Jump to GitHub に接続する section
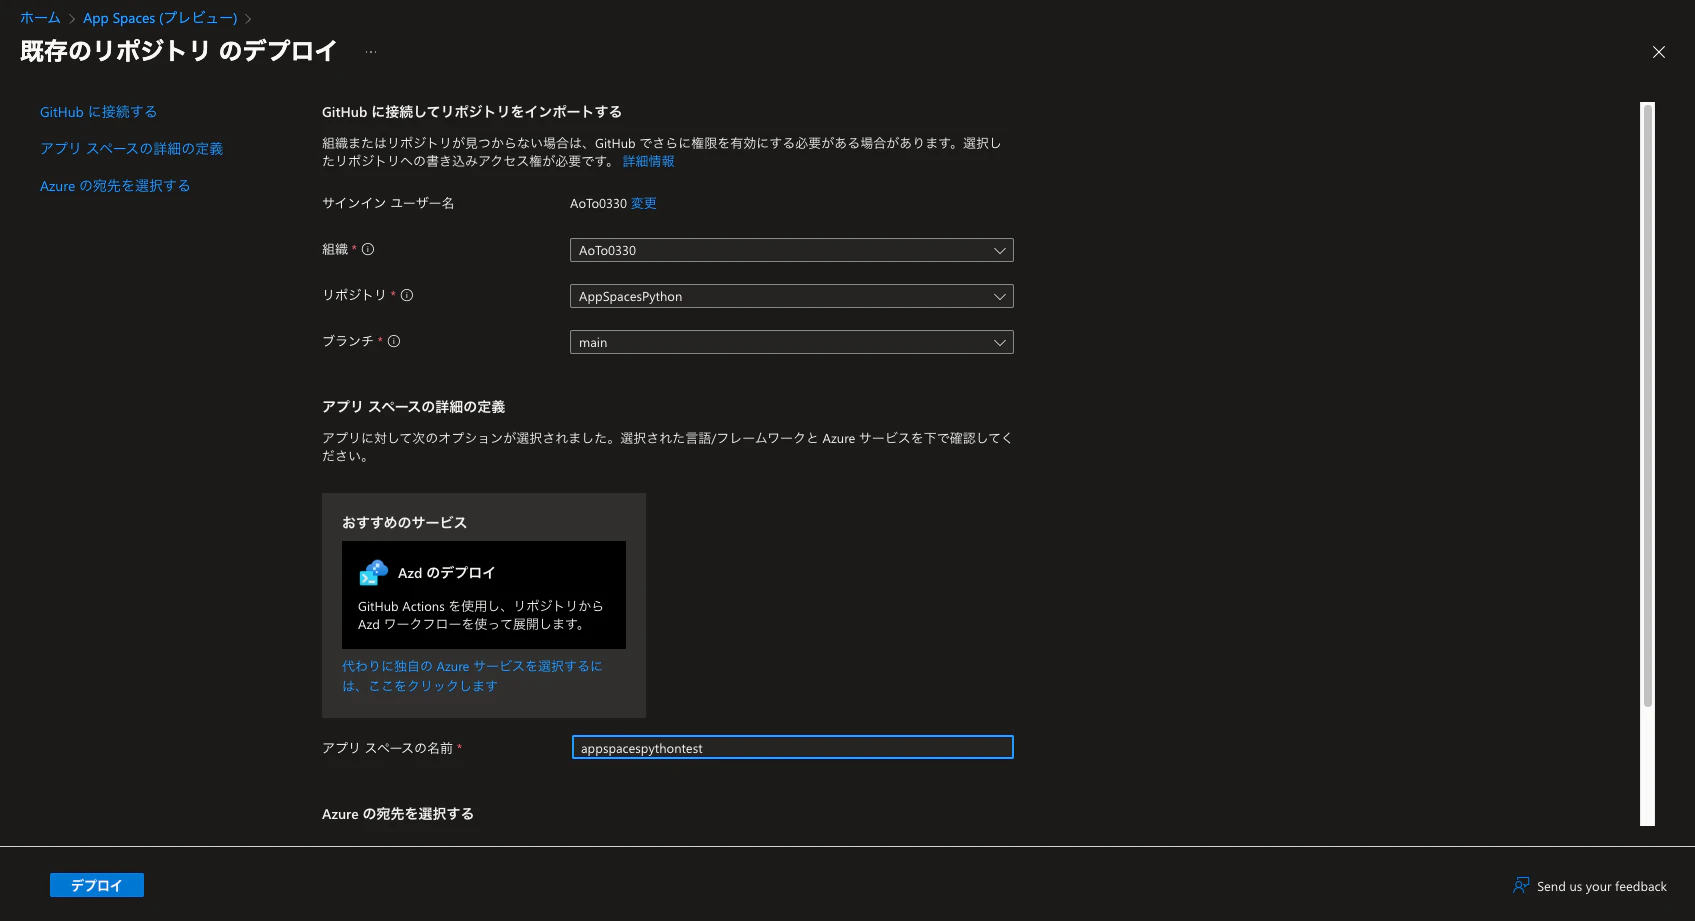Viewport: 1695px width, 921px height. [98, 112]
